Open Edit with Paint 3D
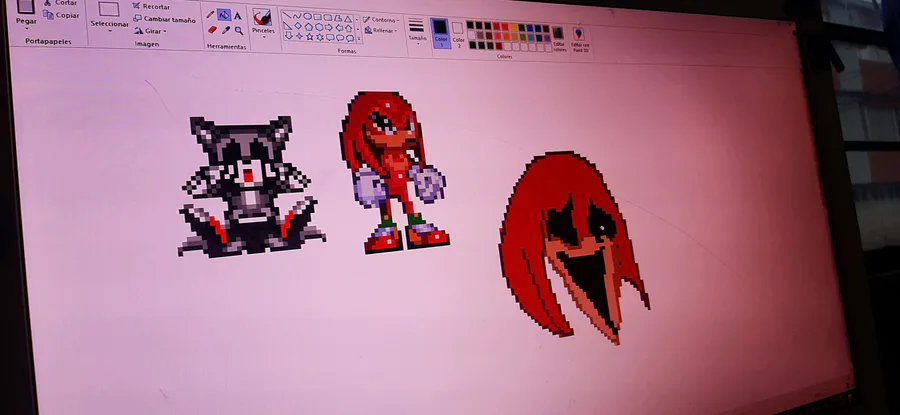Image resolution: width=900 pixels, height=415 pixels. (x=580, y=39)
